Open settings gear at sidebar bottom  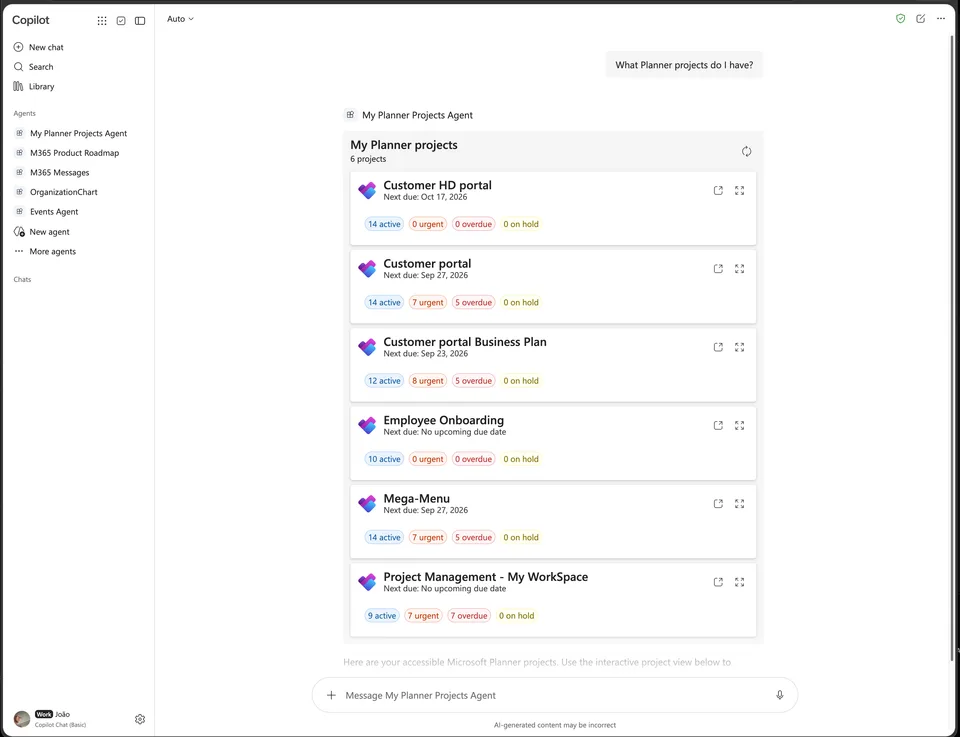[x=140, y=719]
